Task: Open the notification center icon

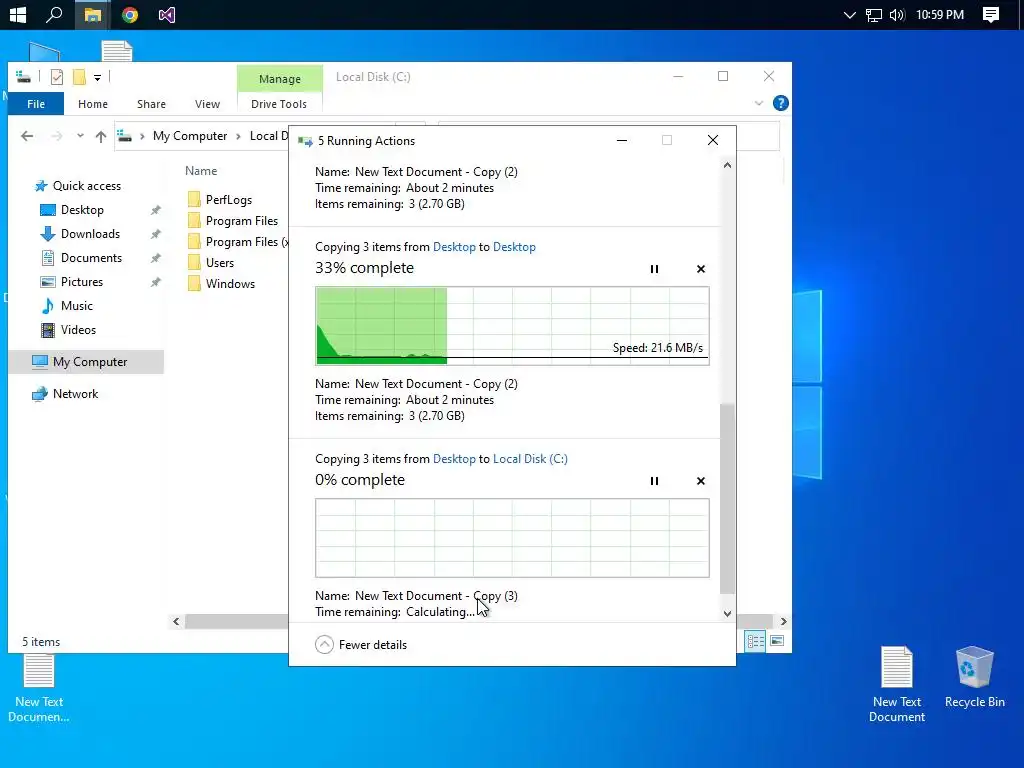Action: 991,14
